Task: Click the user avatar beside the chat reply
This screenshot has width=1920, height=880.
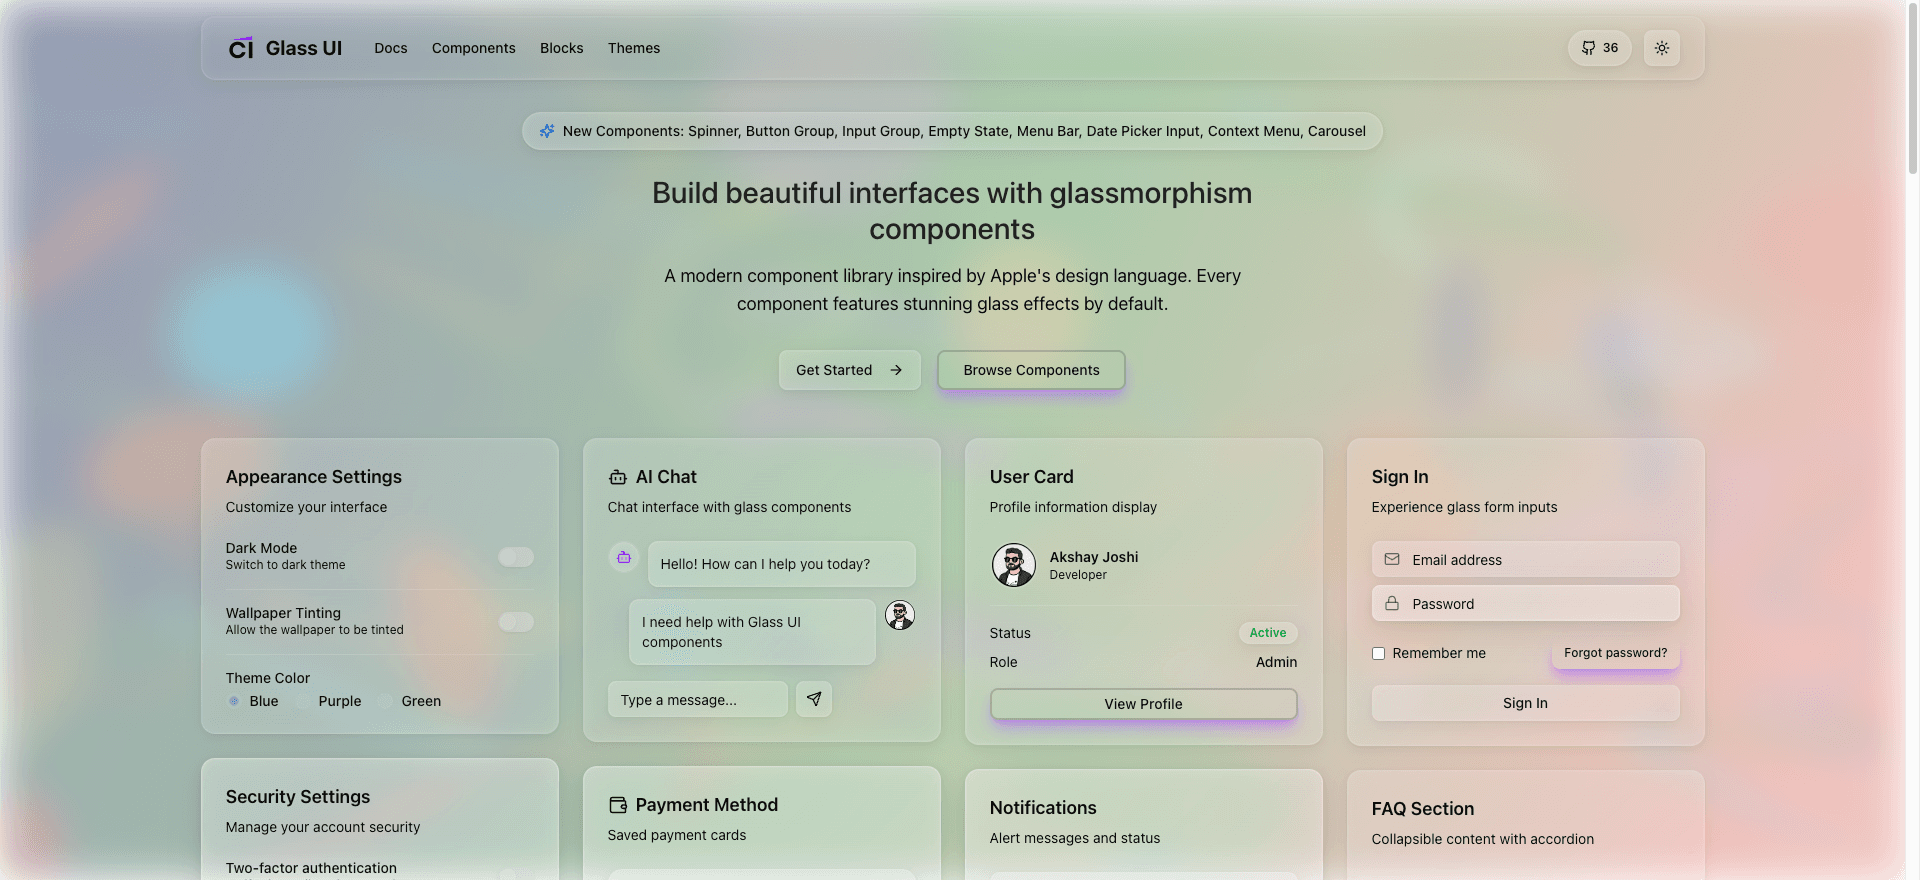Action: (900, 615)
